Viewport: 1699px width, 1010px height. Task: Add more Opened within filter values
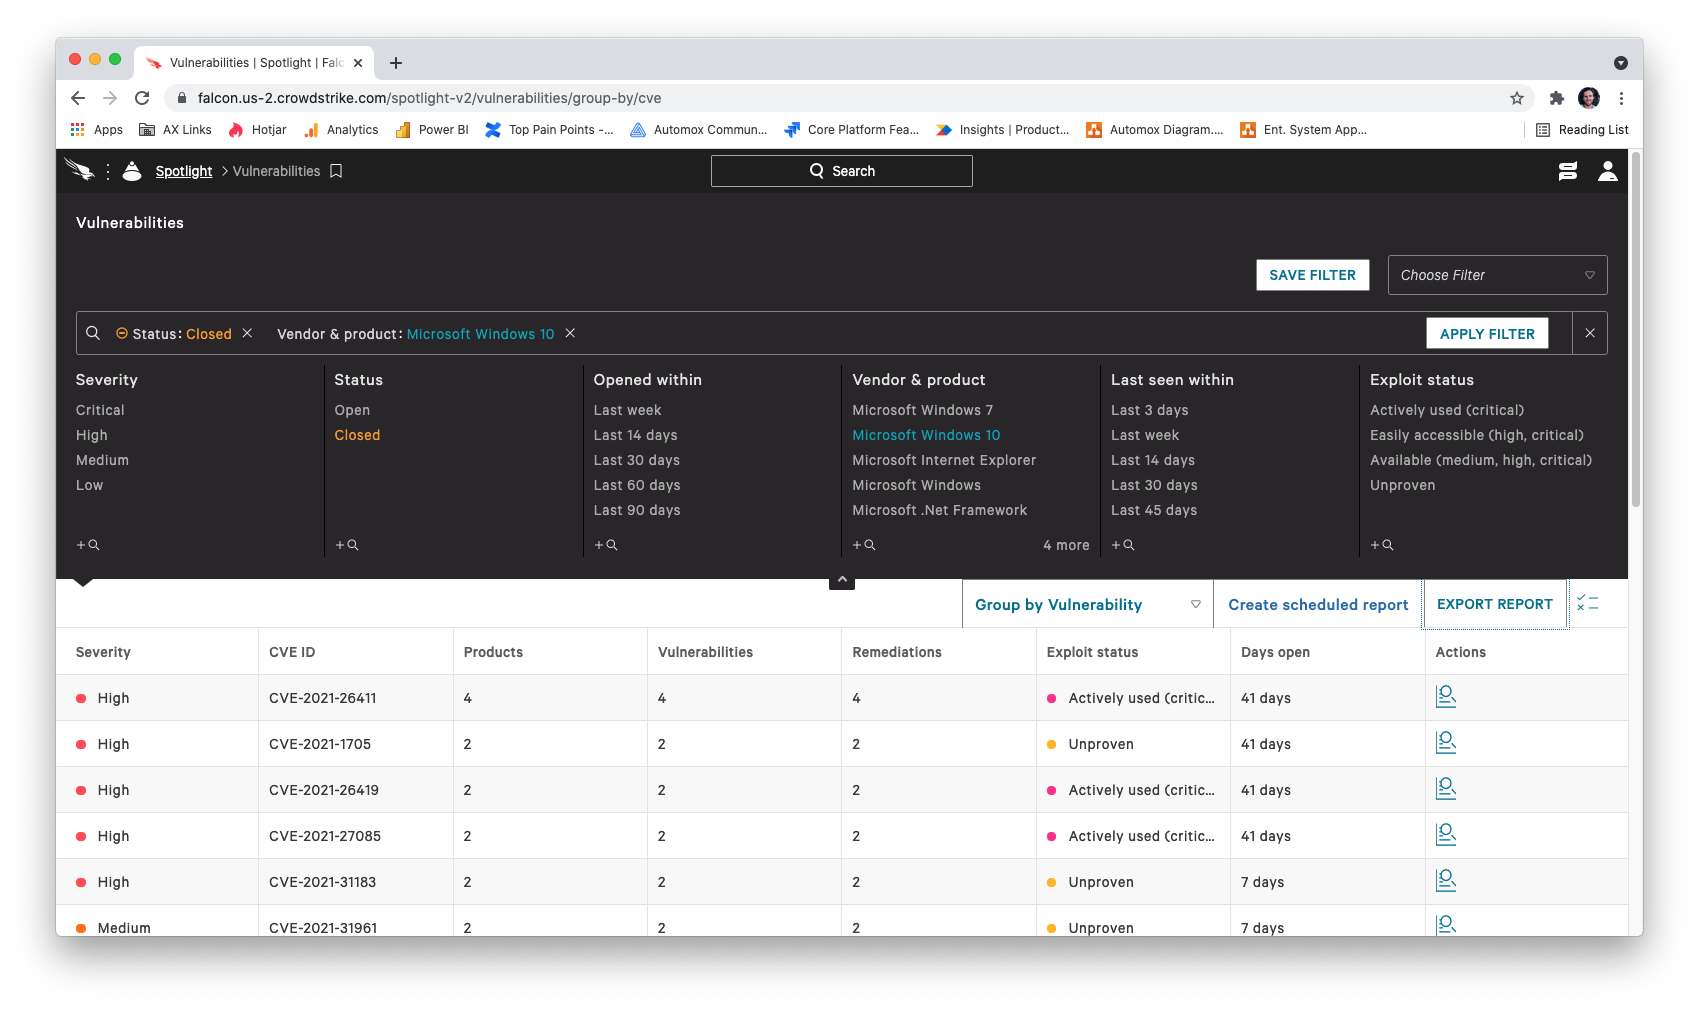tap(606, 545)
